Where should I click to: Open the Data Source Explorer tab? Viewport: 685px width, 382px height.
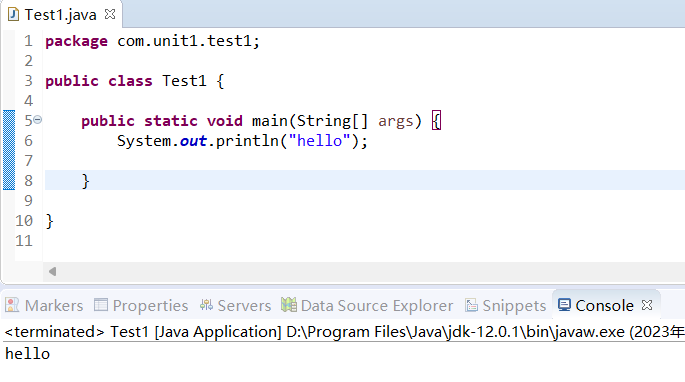coord(367,305)
